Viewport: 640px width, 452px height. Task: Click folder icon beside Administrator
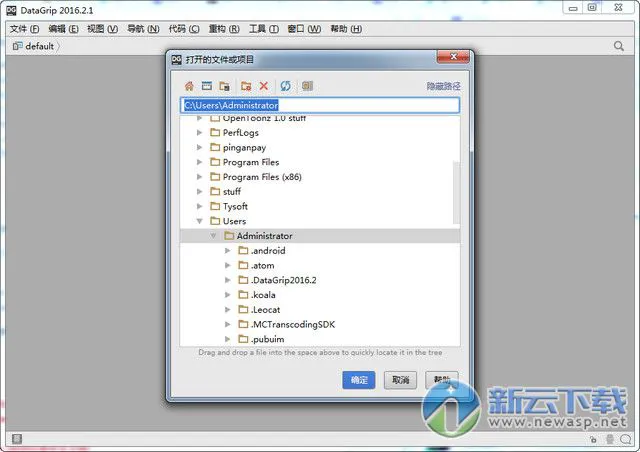(229, 236)
